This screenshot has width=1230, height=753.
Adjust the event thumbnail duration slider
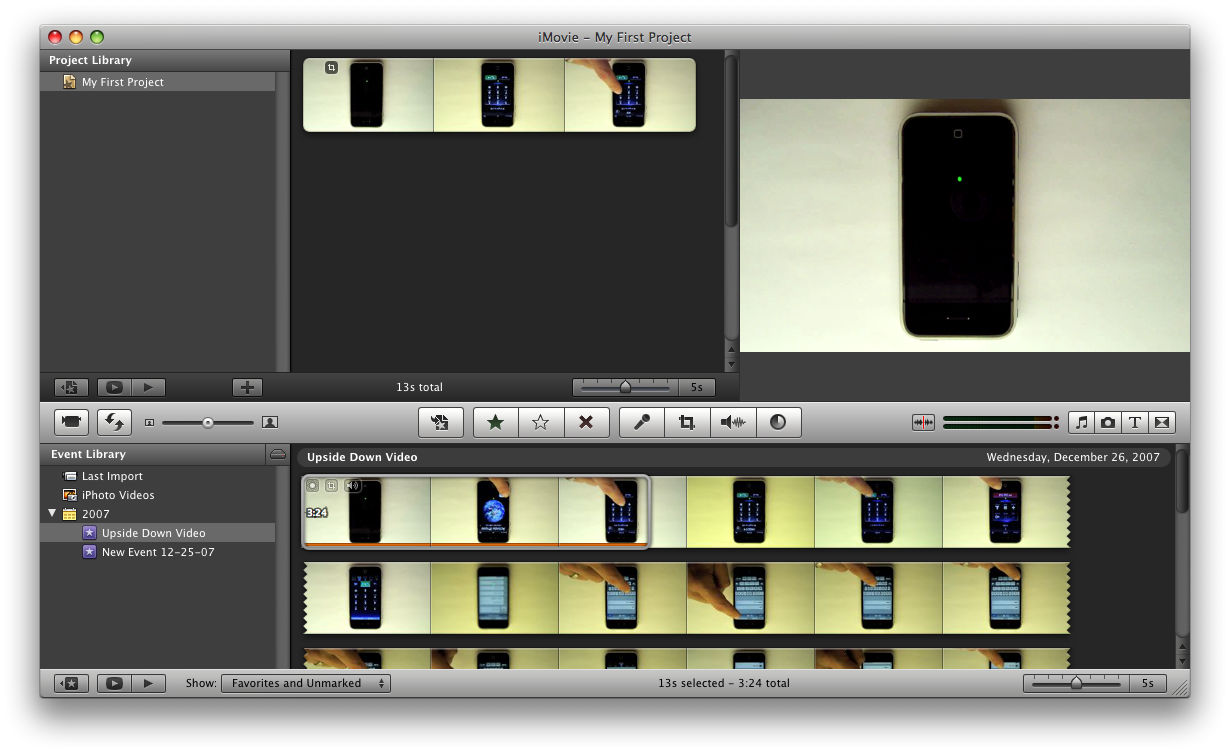pos(1076,683)
